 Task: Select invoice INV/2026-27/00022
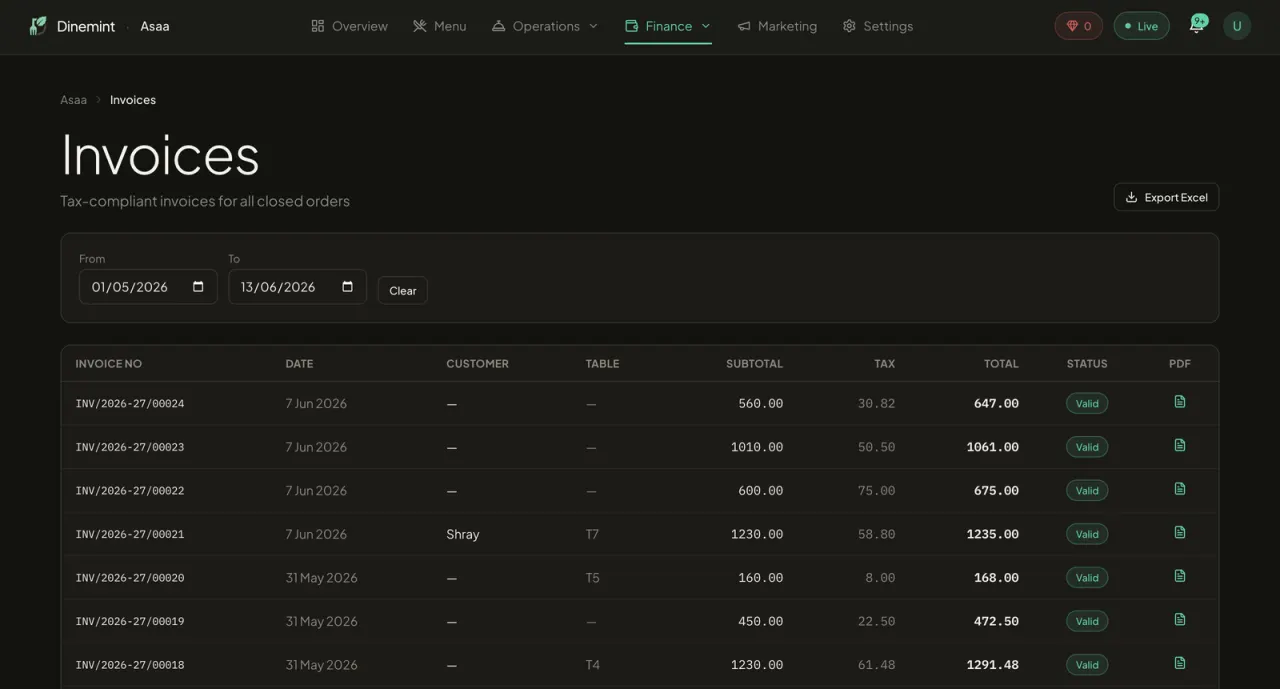tap(130, 491)
